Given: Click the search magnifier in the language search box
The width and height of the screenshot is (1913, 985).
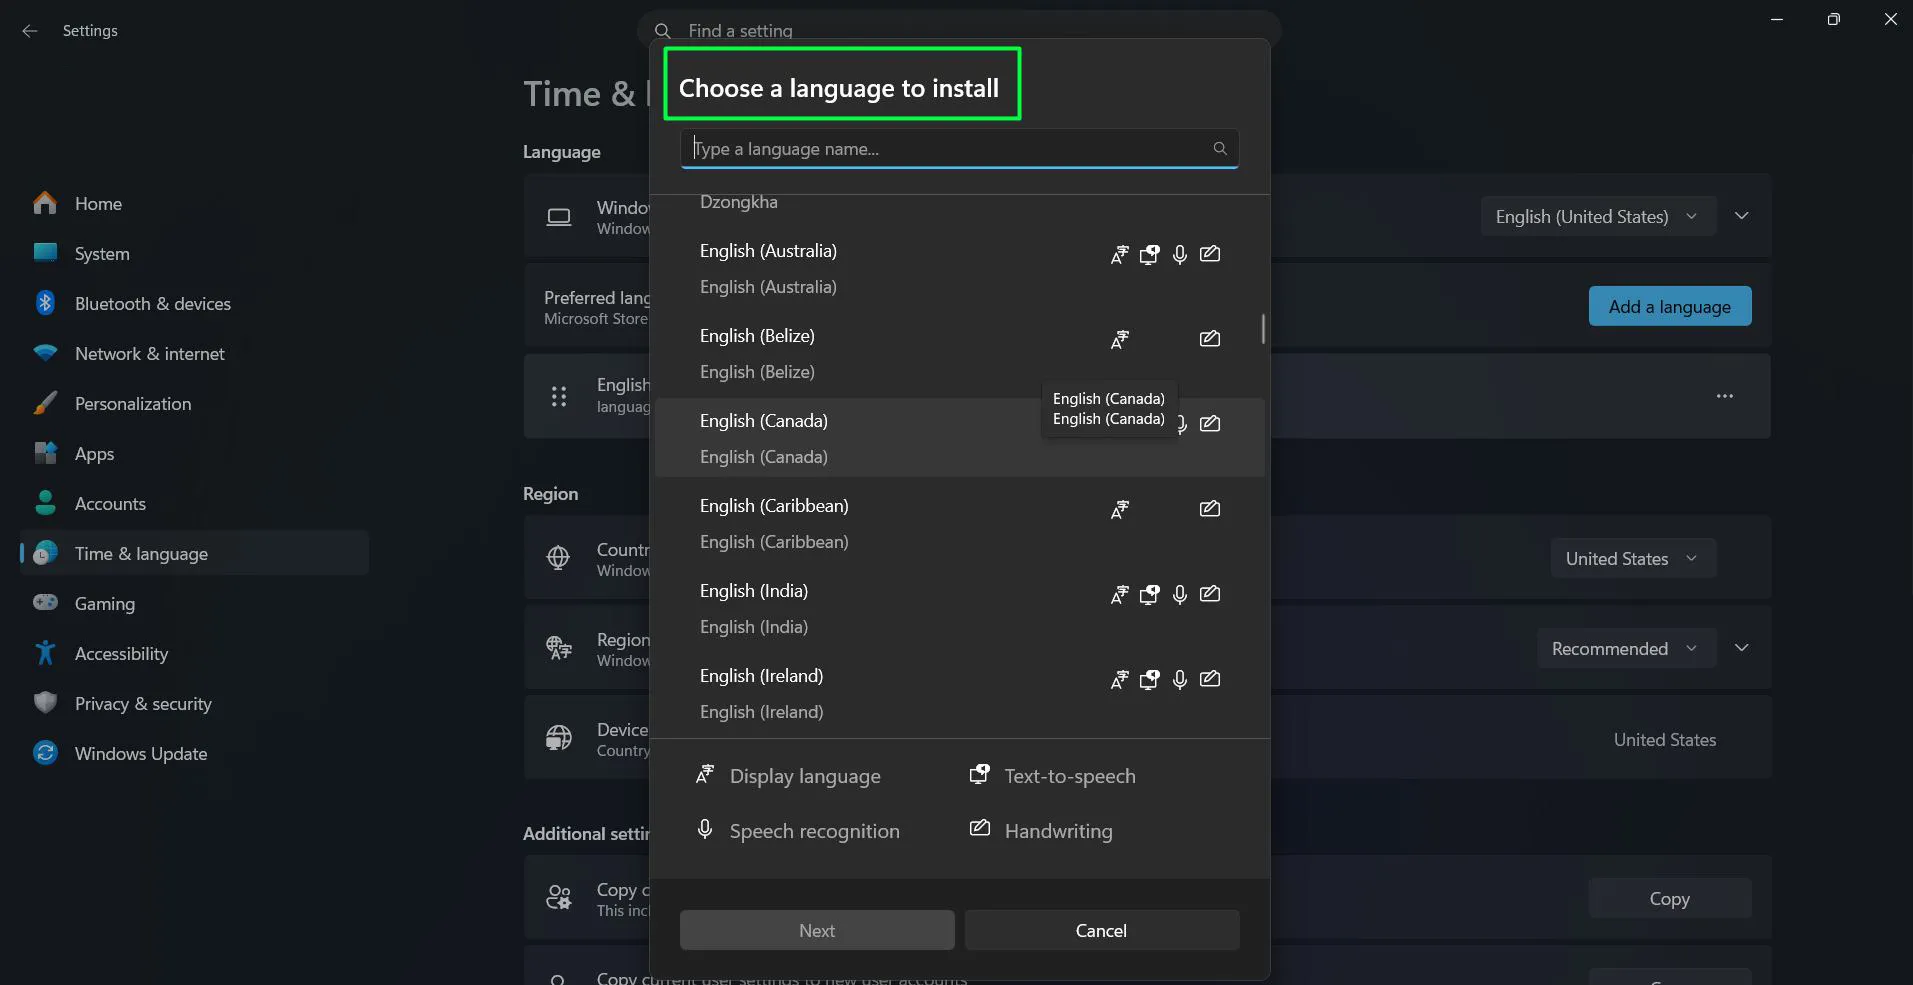Looking at the screenshot, I should pyautogui.click(x=1220, y=148).
